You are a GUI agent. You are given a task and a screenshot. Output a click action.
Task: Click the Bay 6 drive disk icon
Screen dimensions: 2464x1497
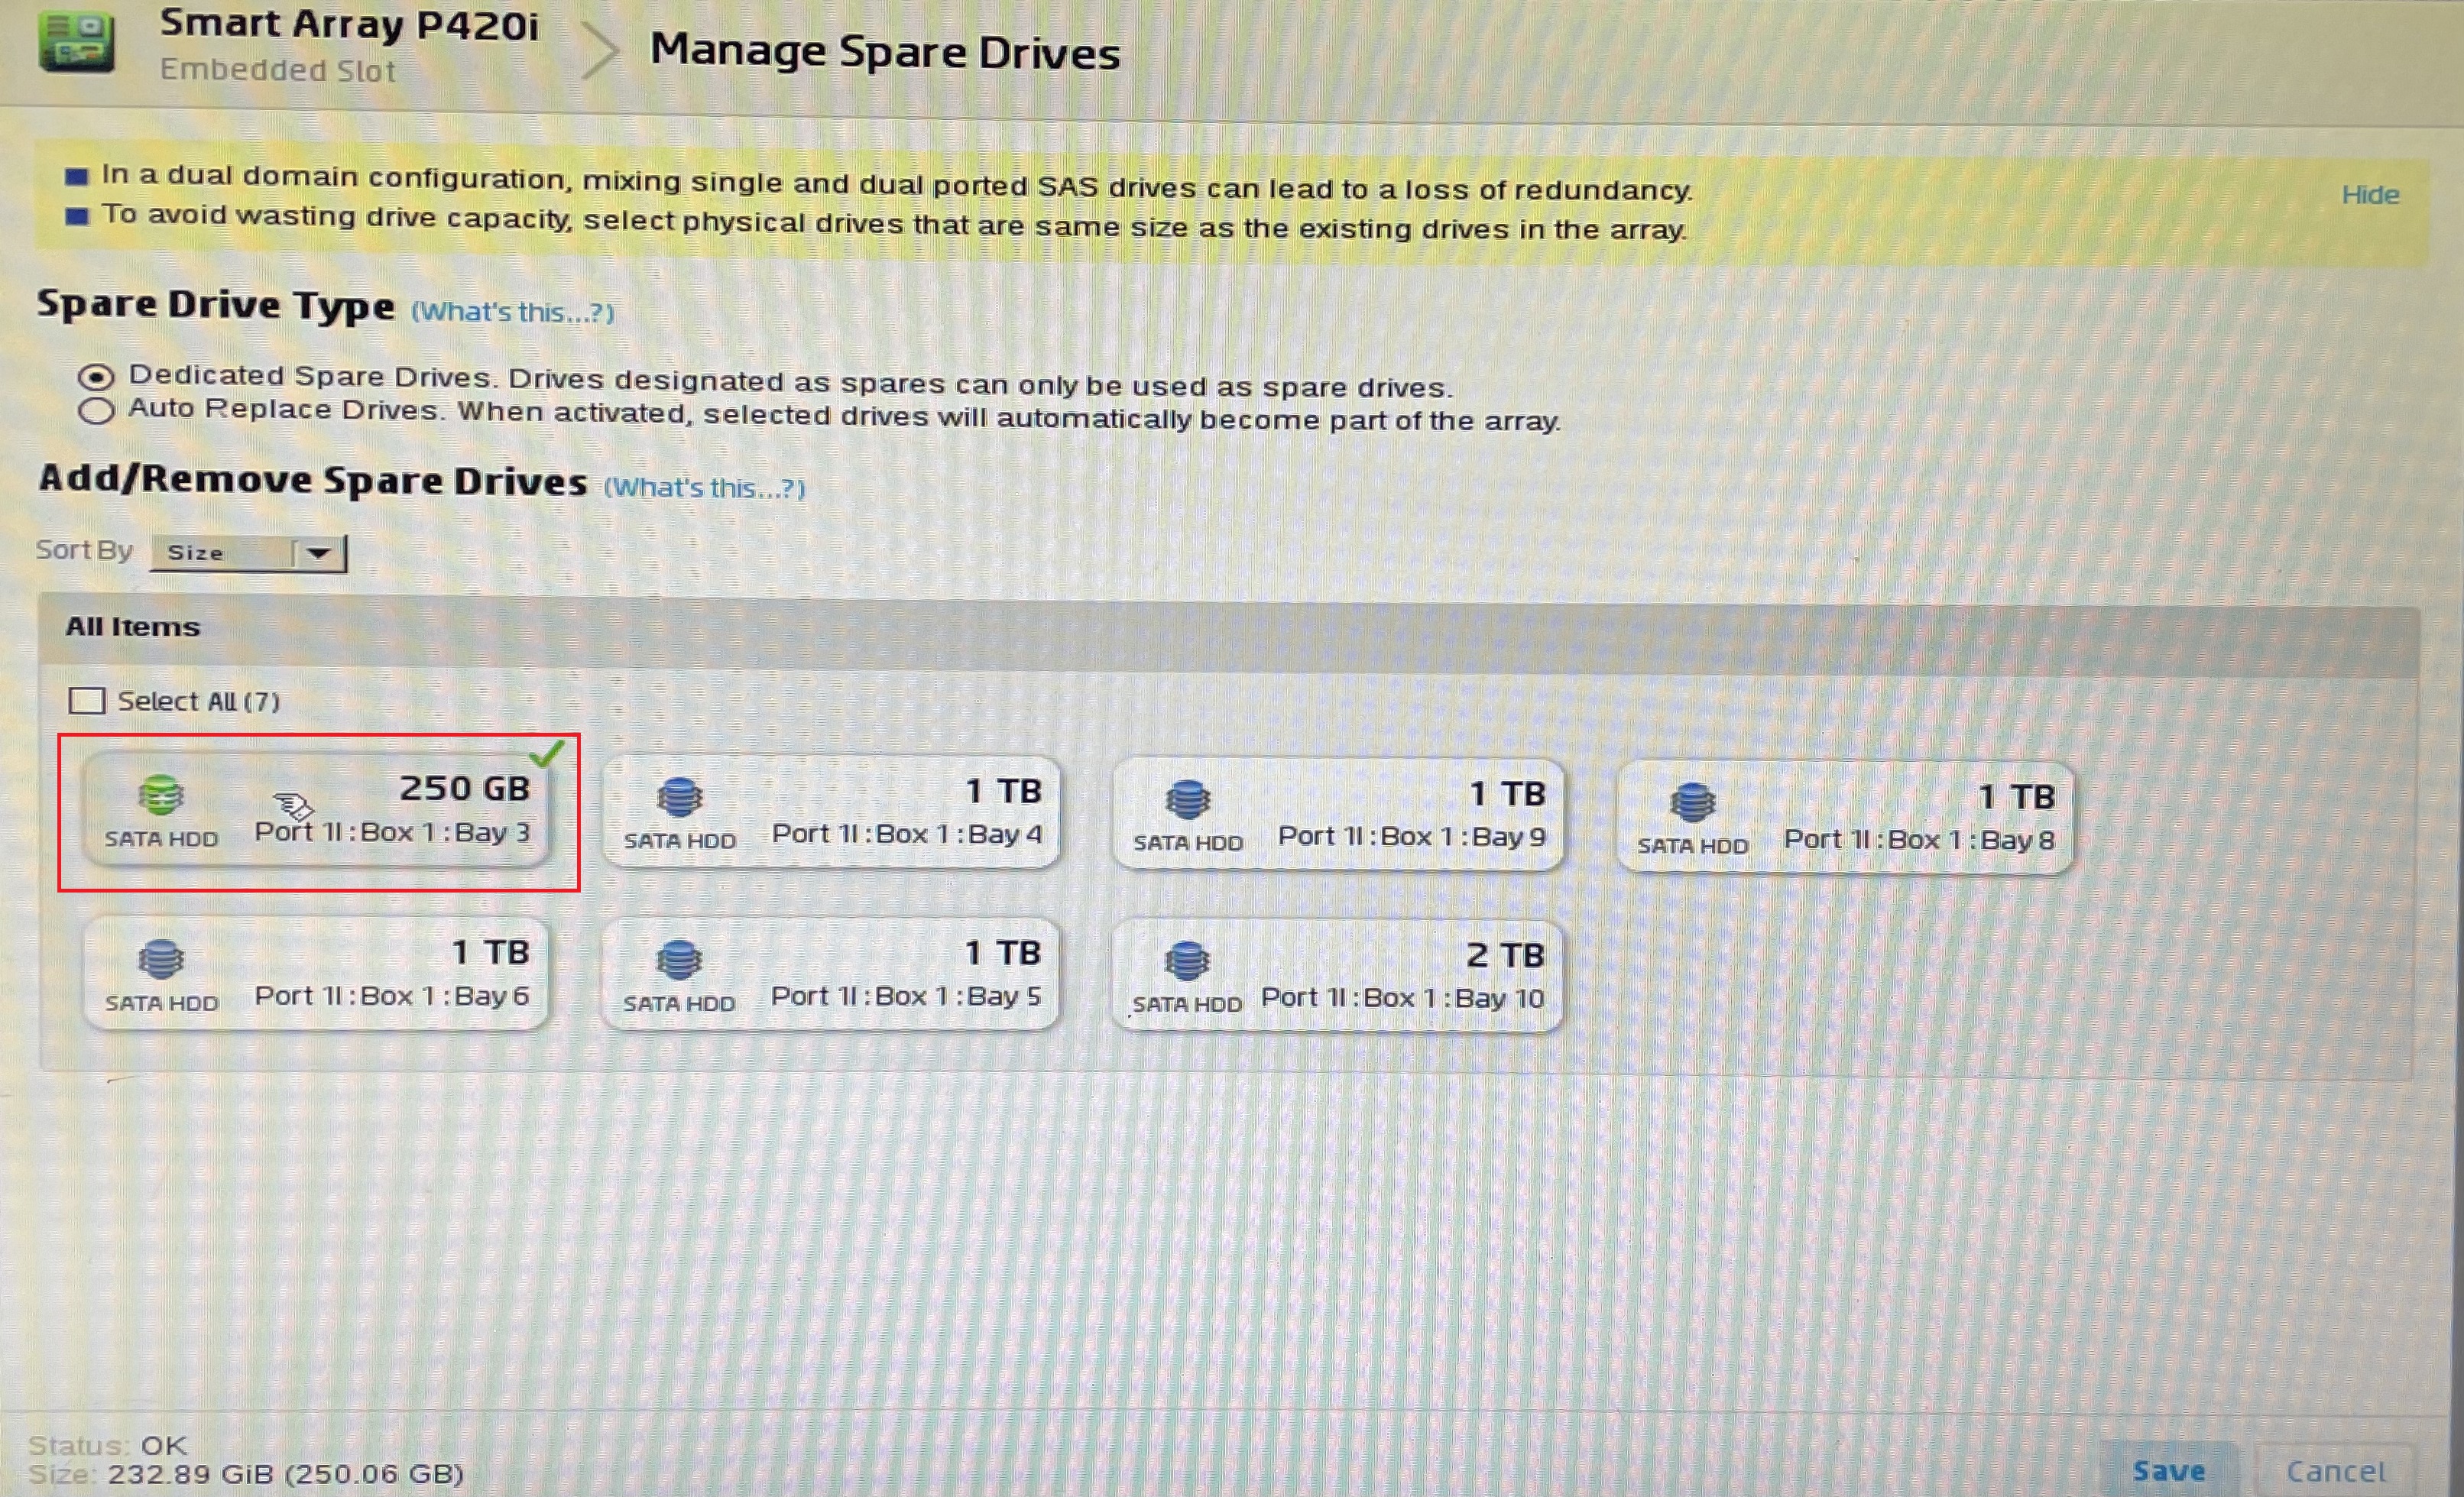tap(161, 959)
